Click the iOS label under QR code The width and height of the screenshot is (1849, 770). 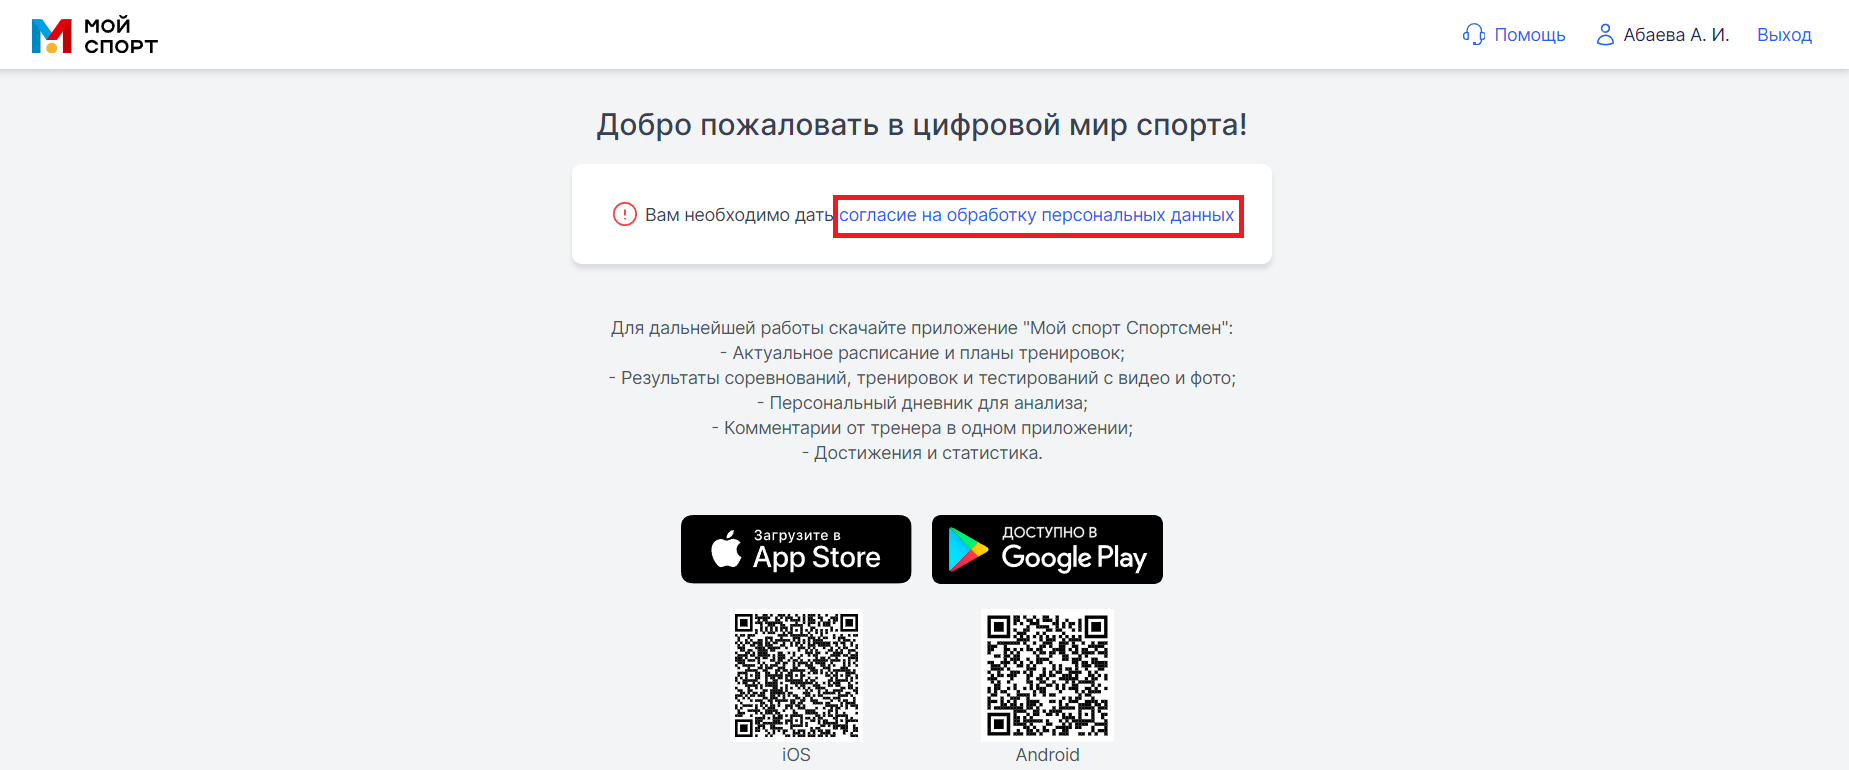796,755
